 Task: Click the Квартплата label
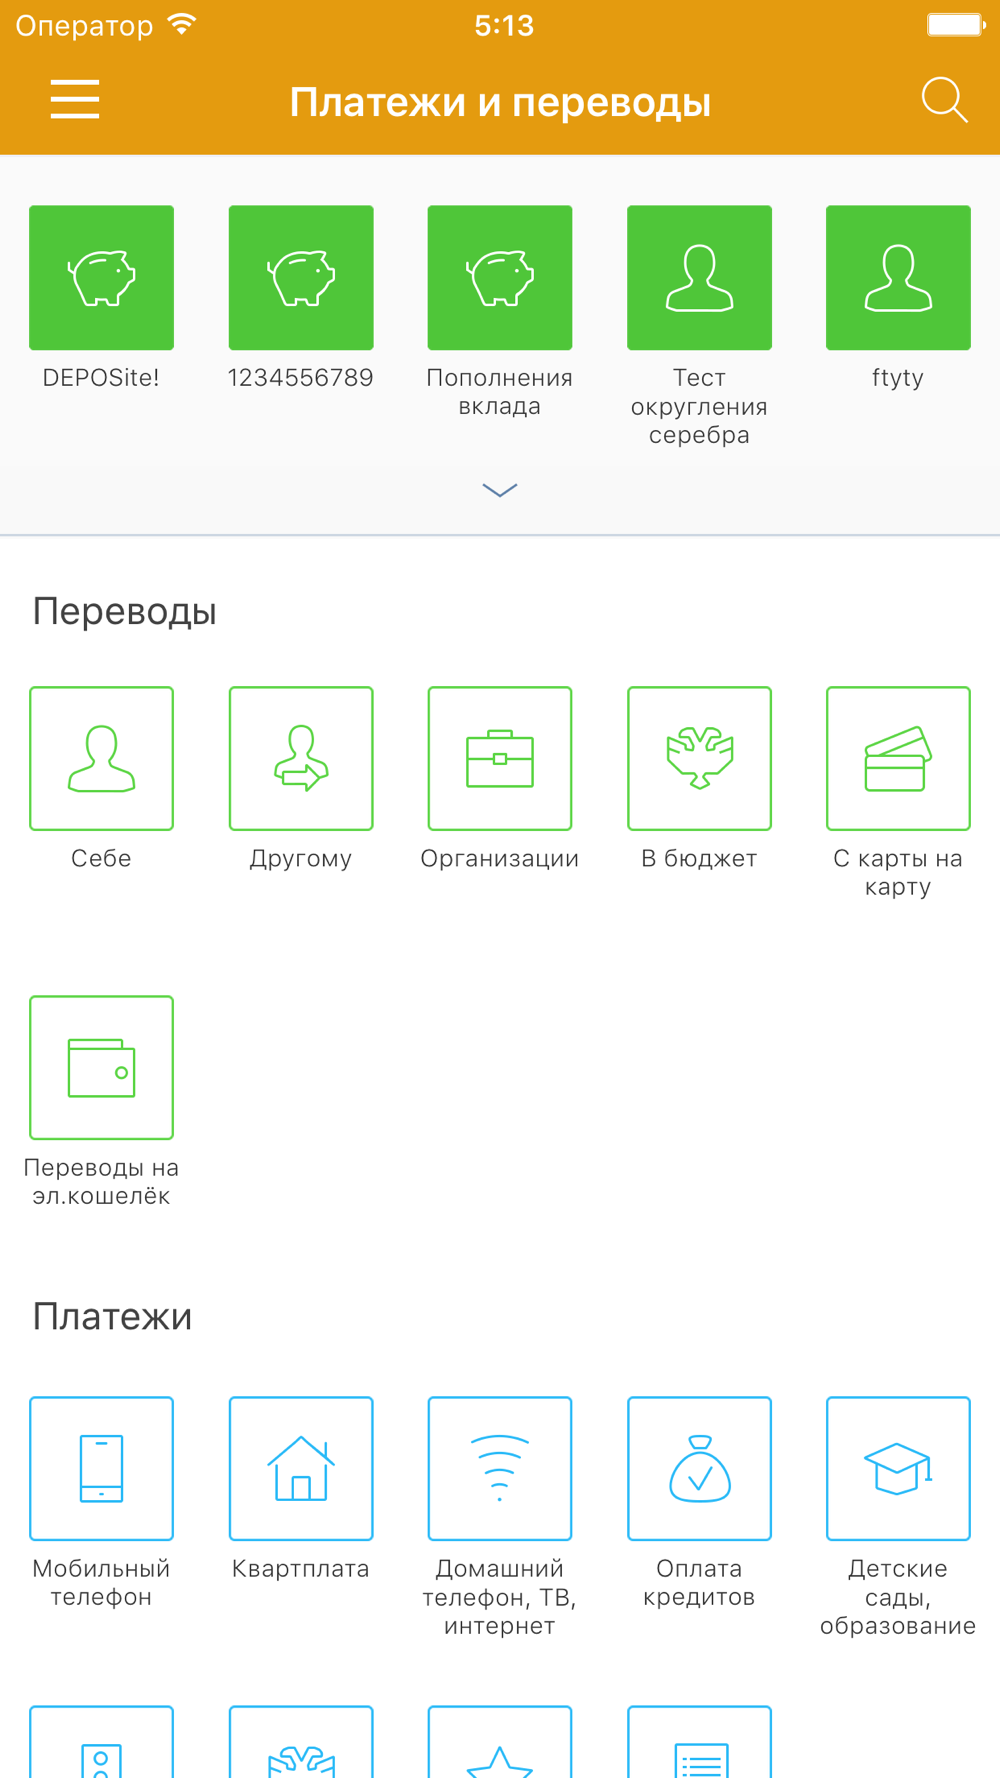tap(301, 1569)
